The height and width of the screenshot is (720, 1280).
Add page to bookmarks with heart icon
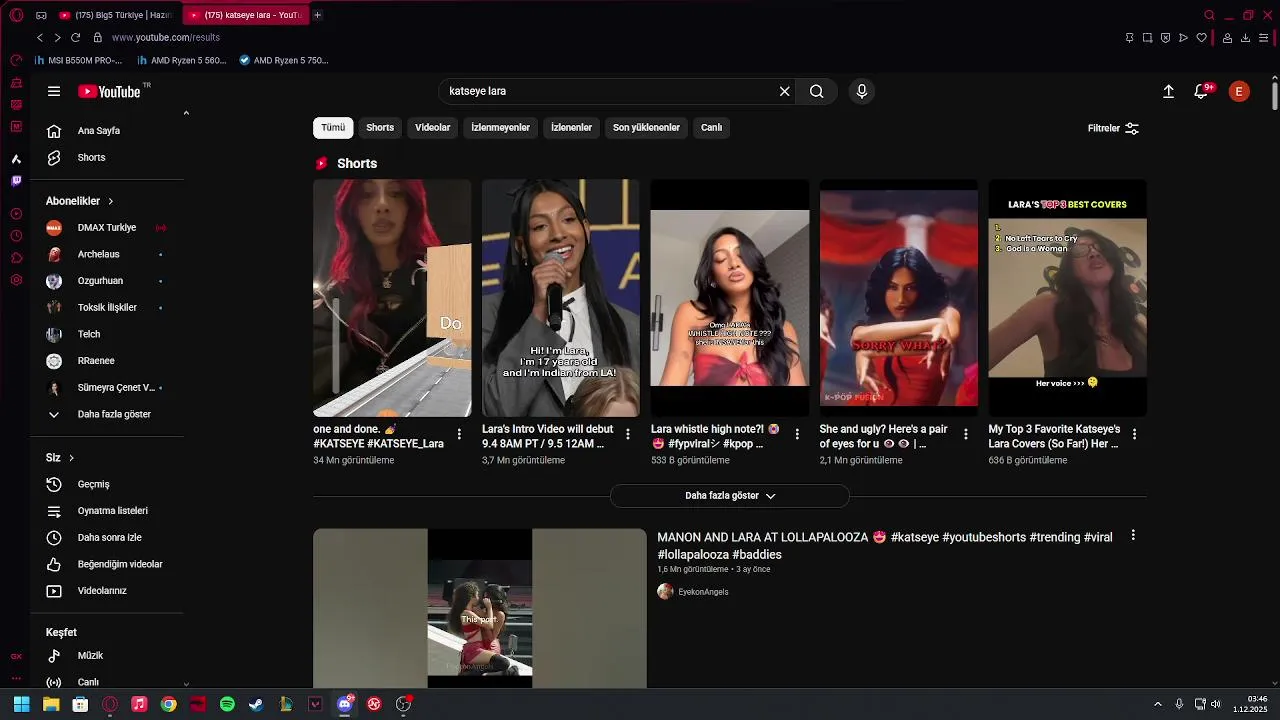pos(1202,38)
